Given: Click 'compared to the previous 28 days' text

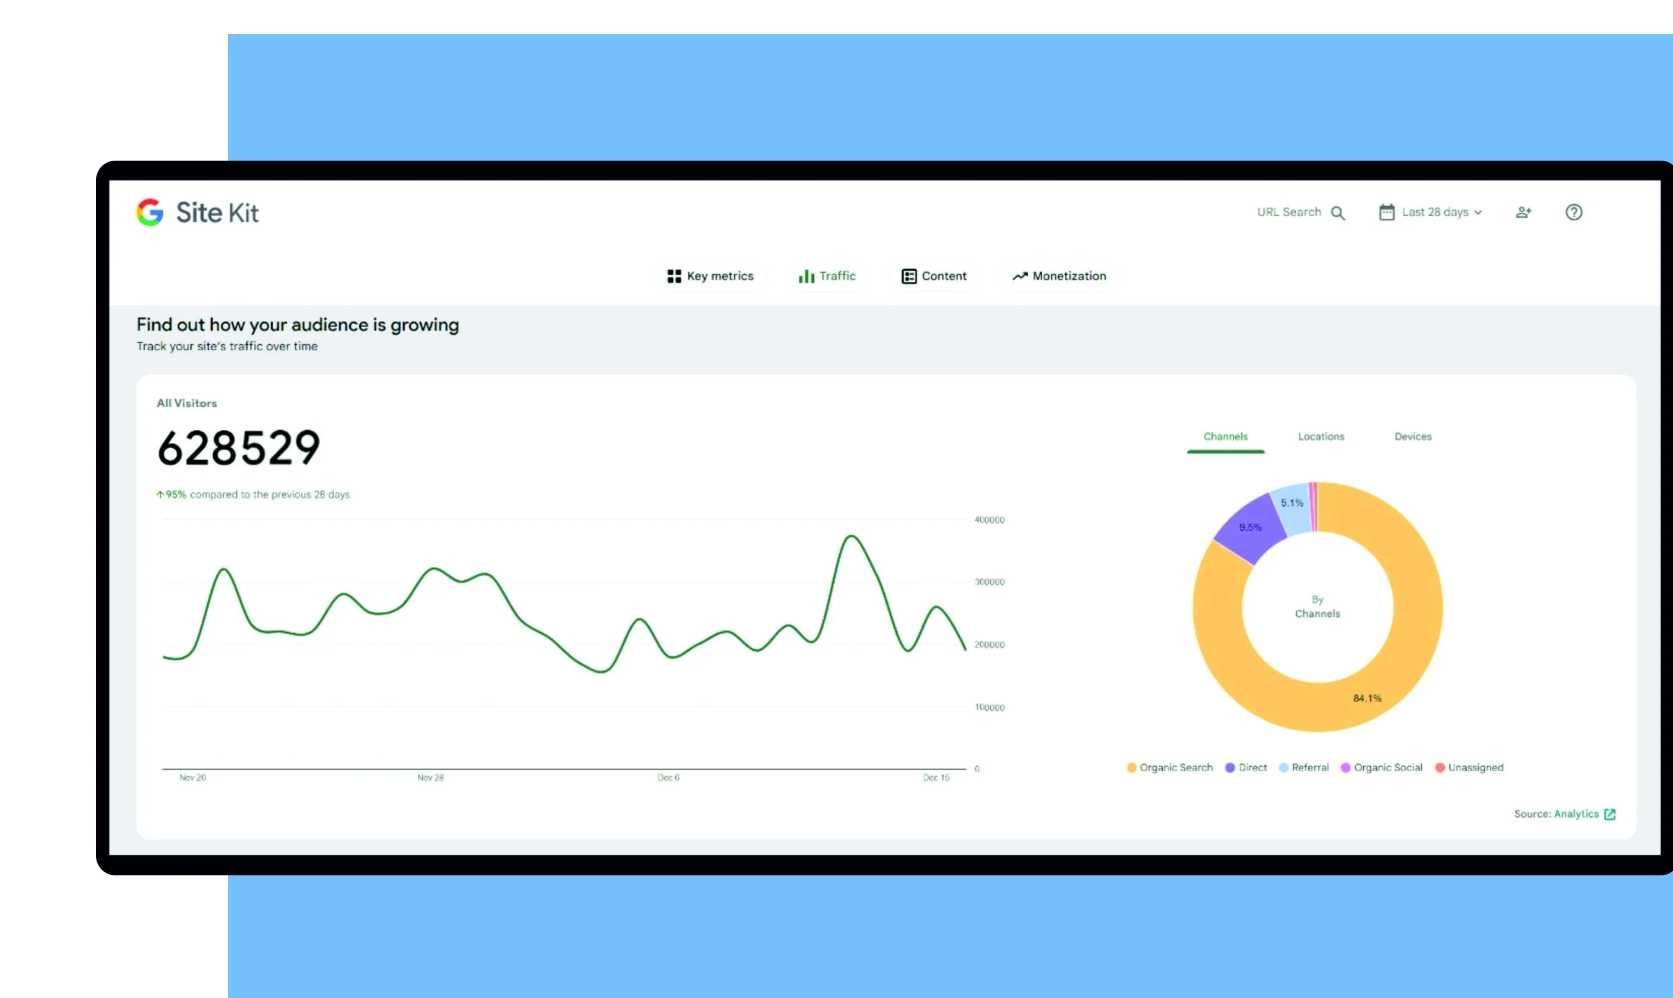Looking at the screenshot, I should [x=270, y=494].
